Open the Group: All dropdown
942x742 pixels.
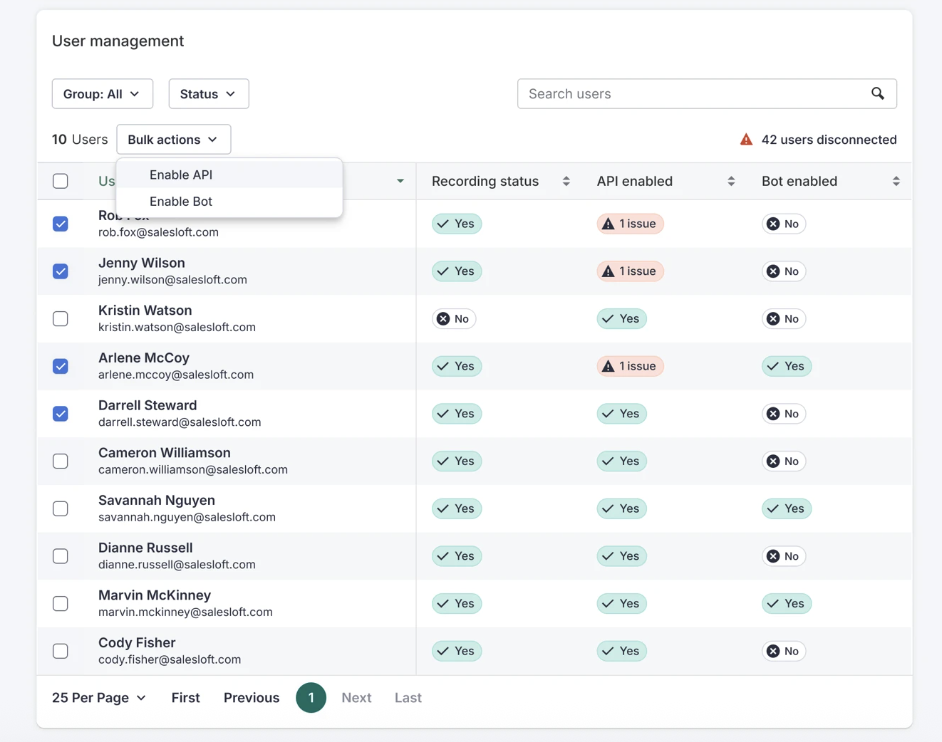[x=102, y=94]
